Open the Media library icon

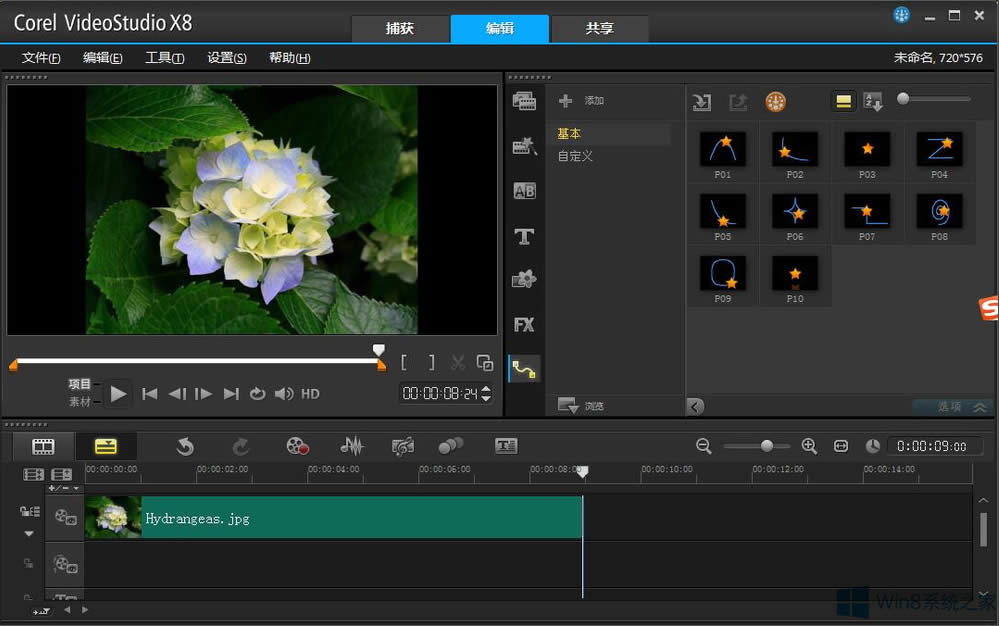pyautogui.click(x=524, y=101)
